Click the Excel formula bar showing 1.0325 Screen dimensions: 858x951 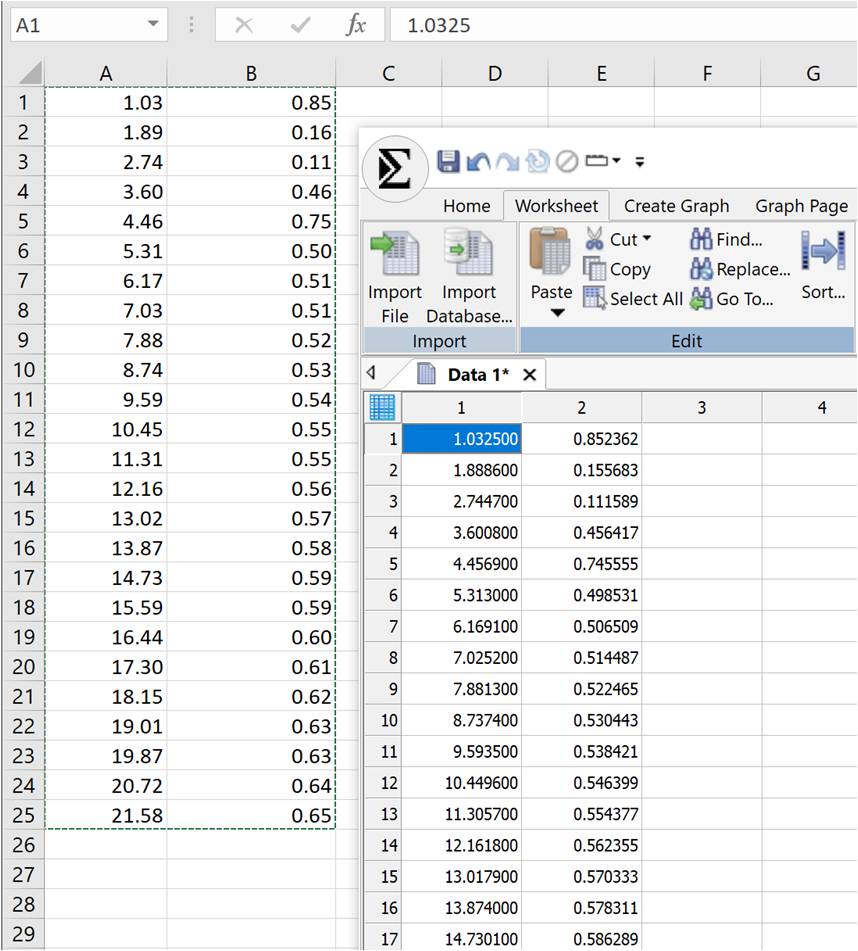click(620, 25)
